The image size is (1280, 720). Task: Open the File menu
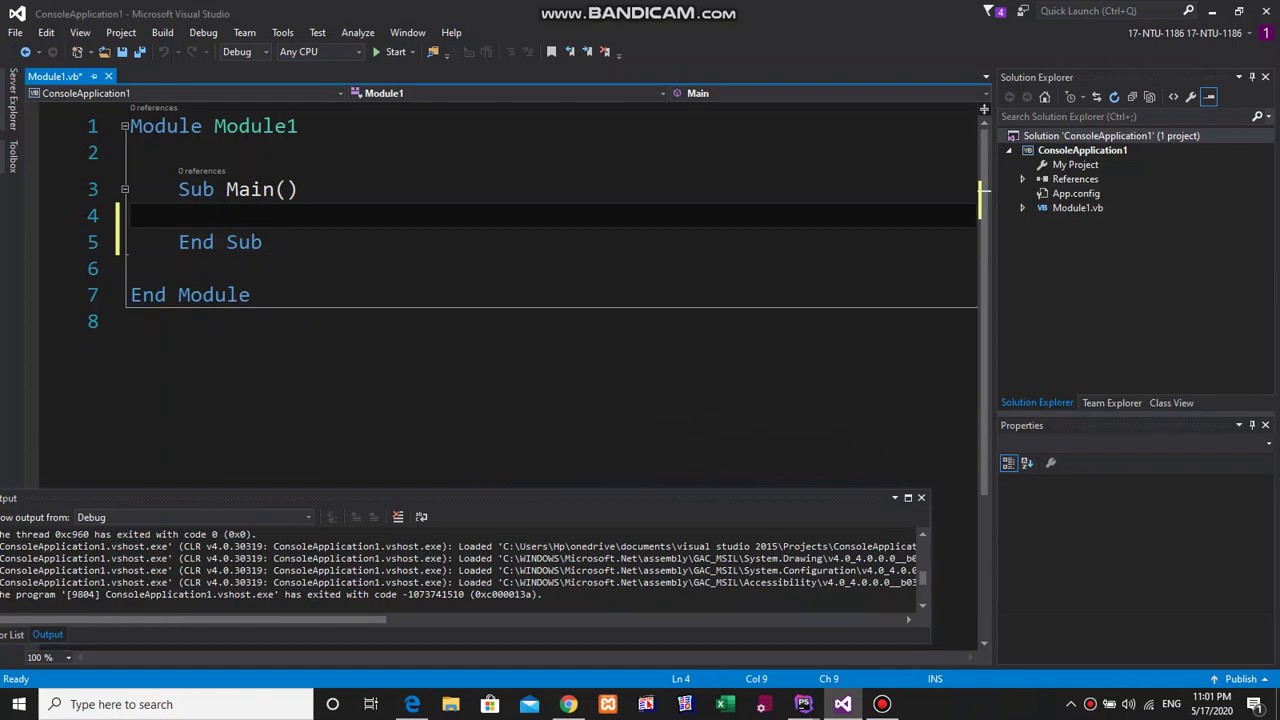pyautogui.click(x=15, y=32)
